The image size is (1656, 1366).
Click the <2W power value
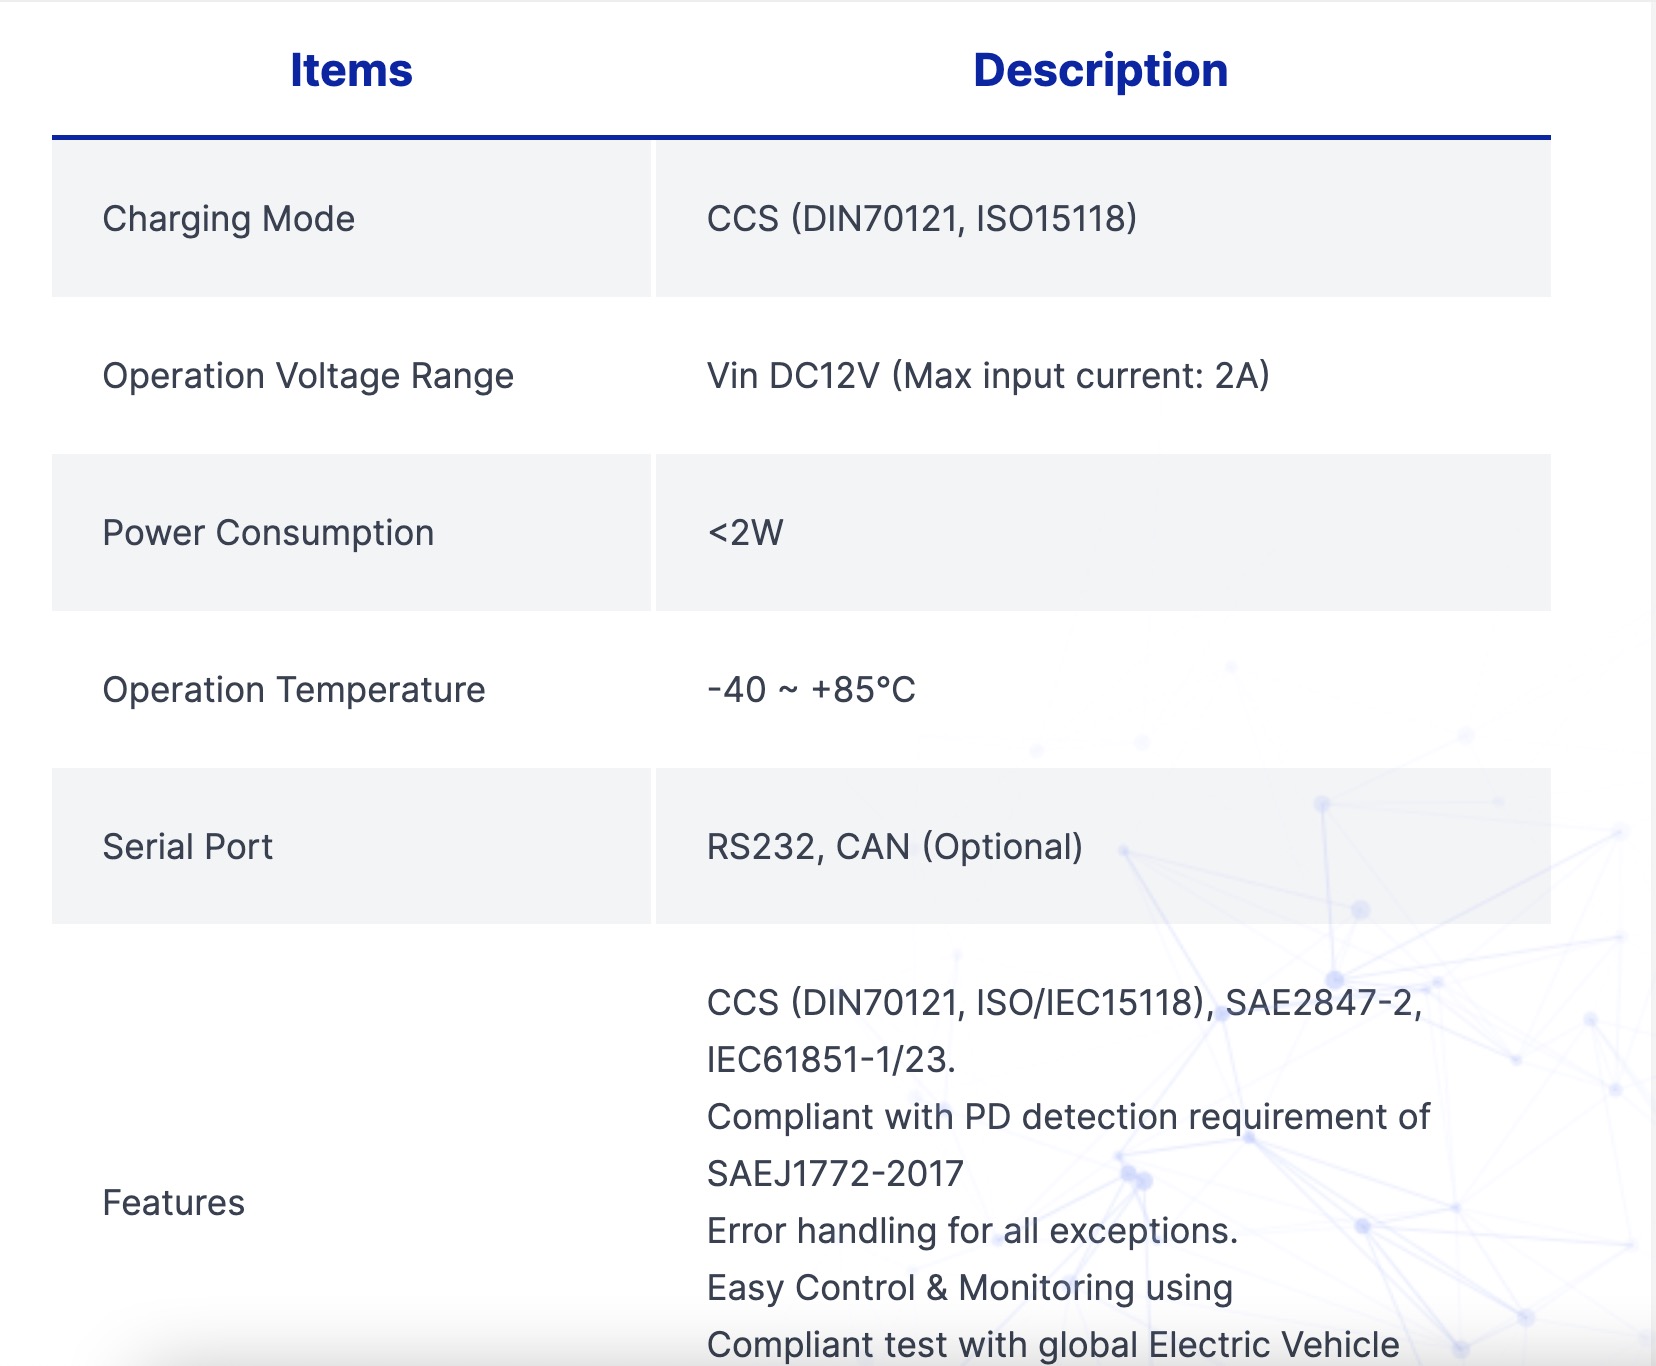745,533
